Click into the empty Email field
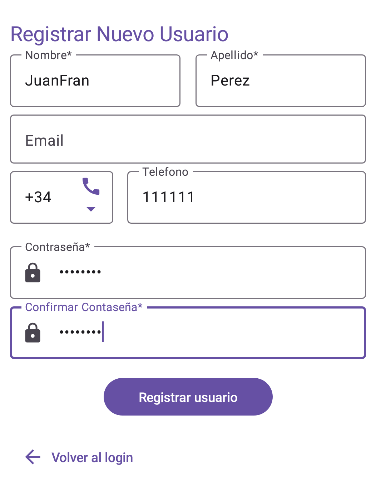The image size is (374, 500). pos(188,139)
